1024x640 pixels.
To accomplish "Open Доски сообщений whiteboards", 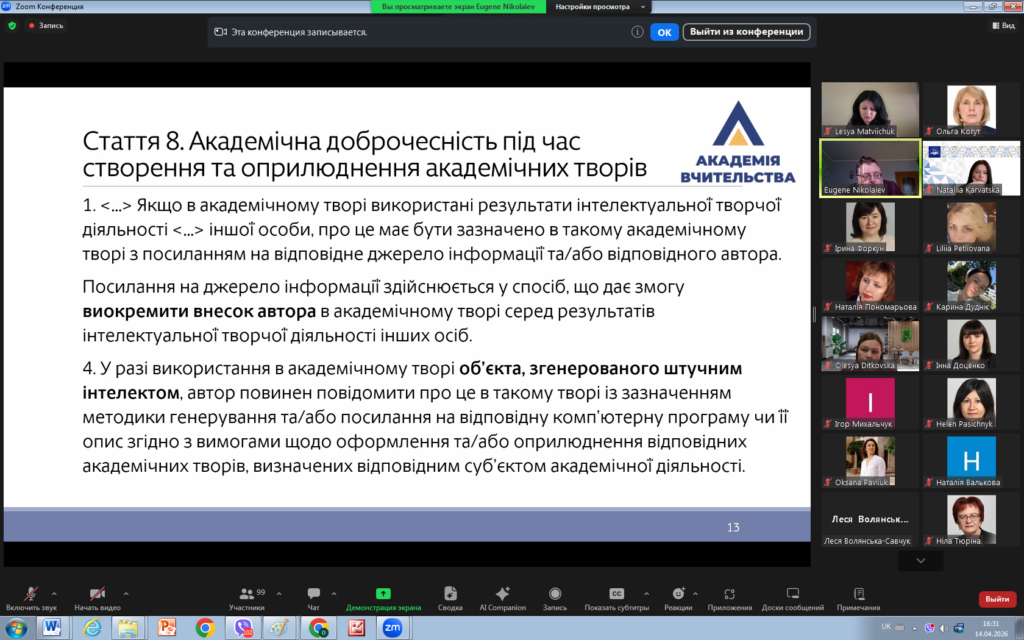I will coord(792,594).
